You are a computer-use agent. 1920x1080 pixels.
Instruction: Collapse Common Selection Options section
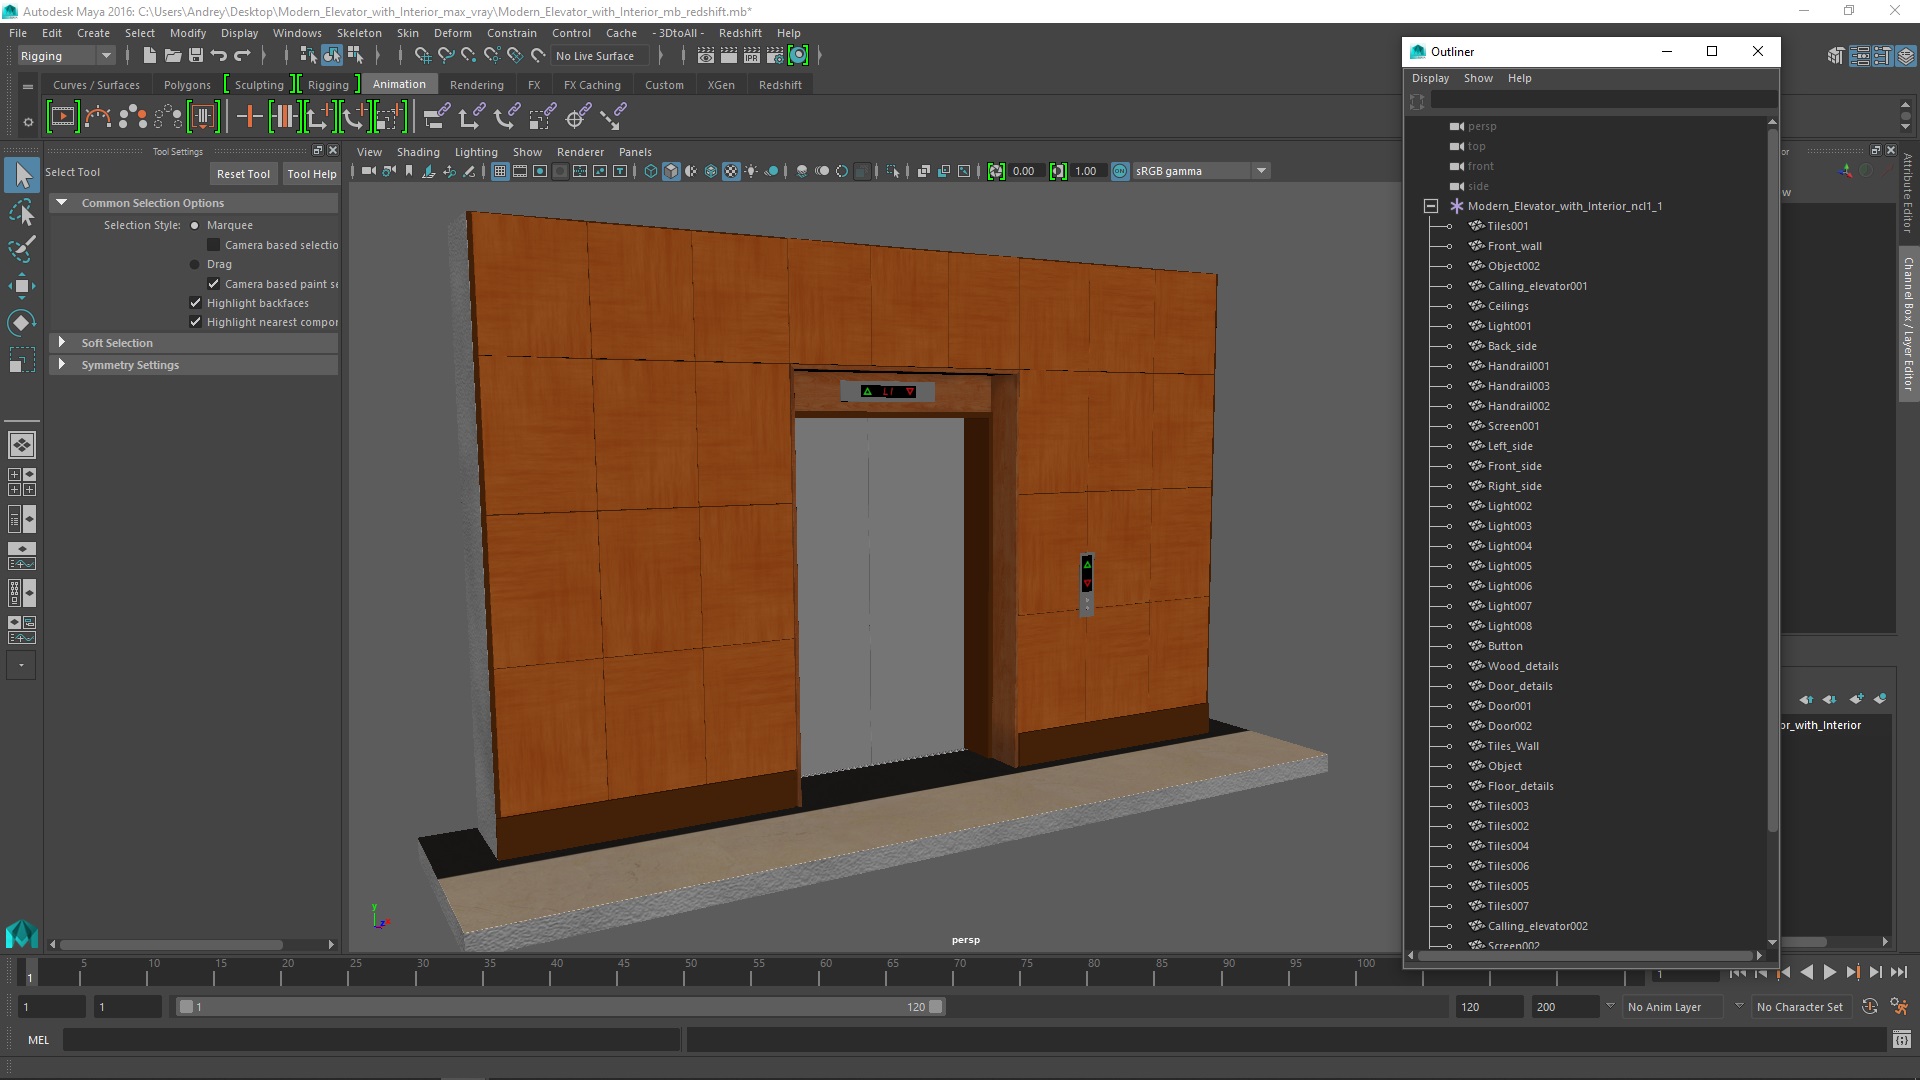click(x=62, y=203)
